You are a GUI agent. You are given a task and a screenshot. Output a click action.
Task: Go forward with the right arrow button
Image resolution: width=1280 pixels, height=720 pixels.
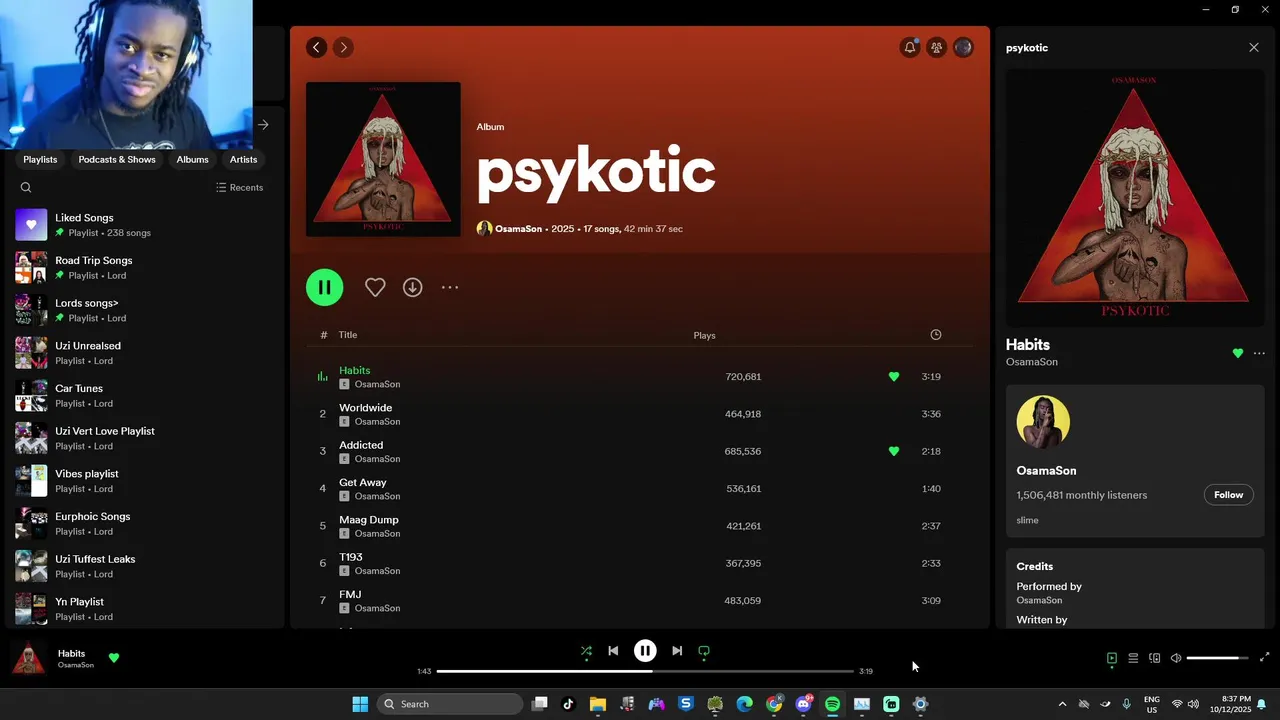(x=343, y=47)
